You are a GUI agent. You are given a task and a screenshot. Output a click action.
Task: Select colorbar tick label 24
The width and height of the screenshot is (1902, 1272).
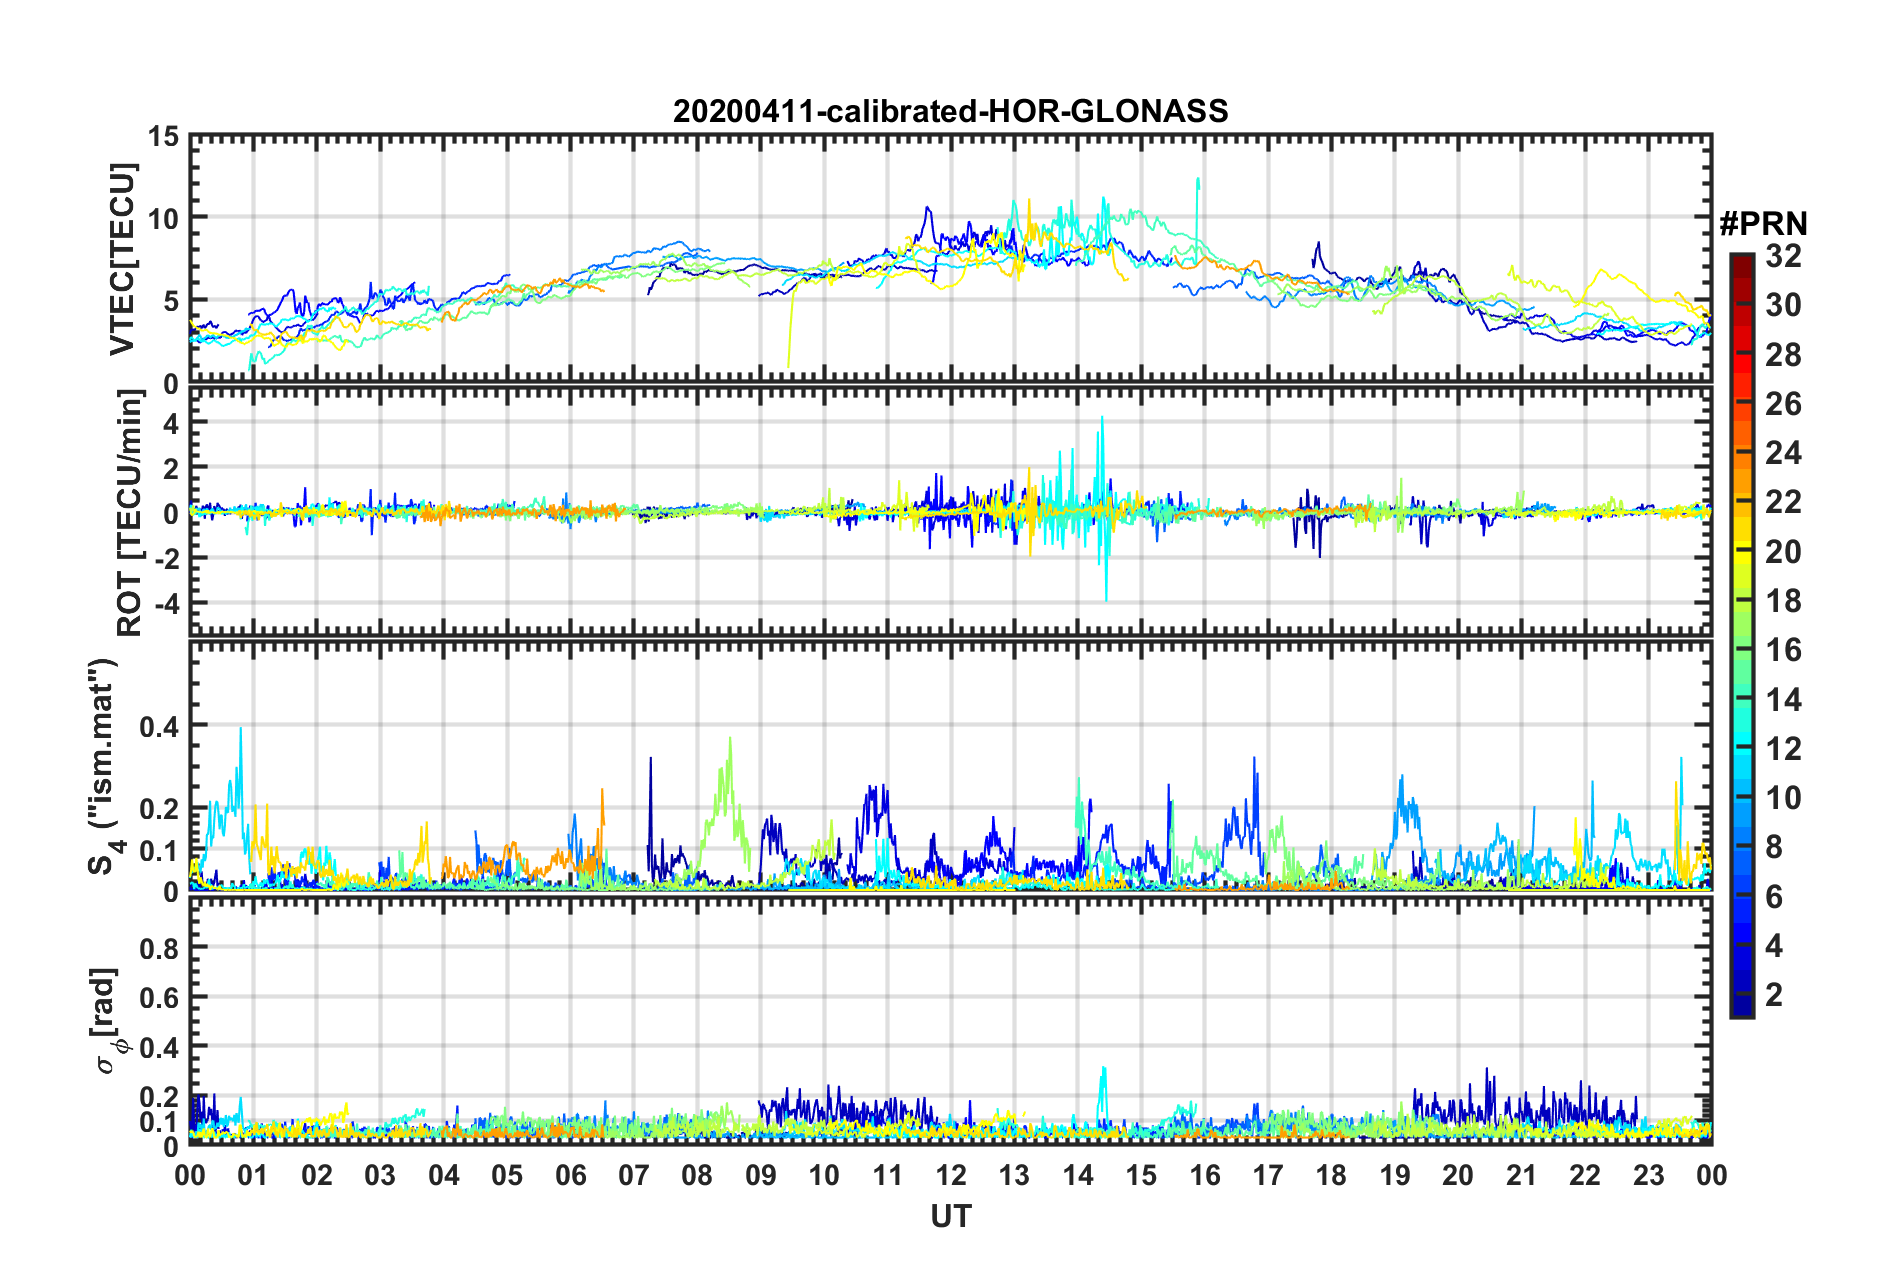[x=1783, y=453]
